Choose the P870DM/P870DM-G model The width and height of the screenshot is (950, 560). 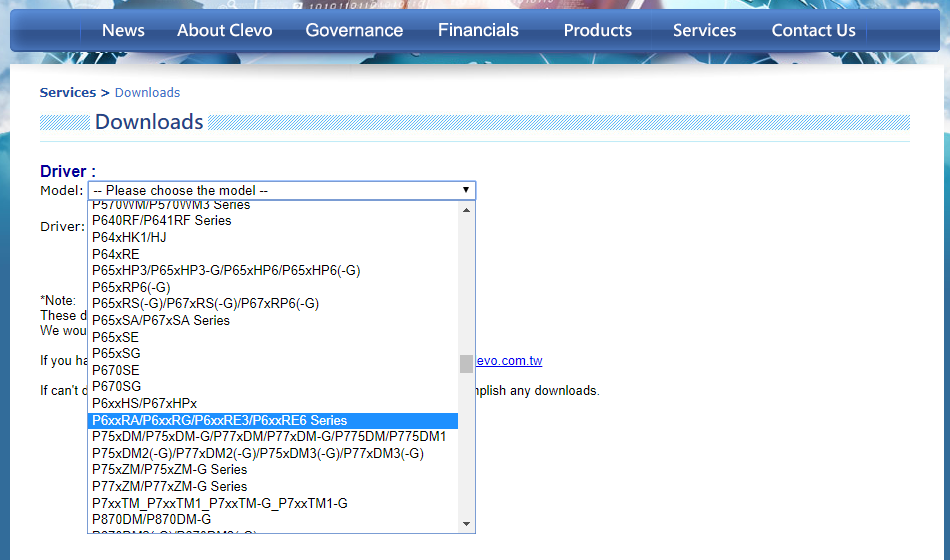pos(273,519)
